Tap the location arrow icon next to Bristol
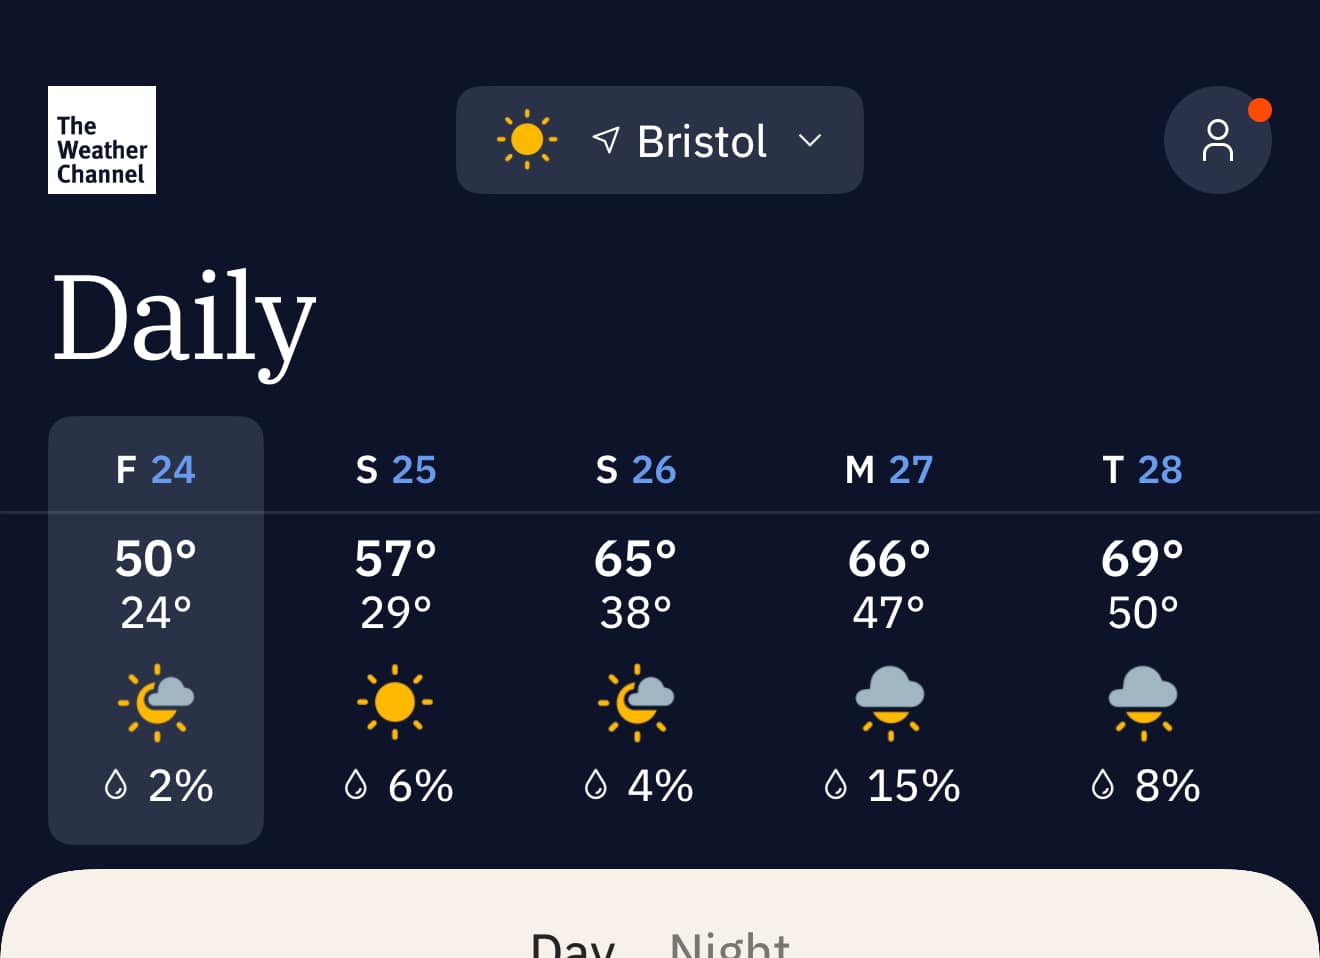This screenshot has width=1320, height=958. [x=606, y=140]
